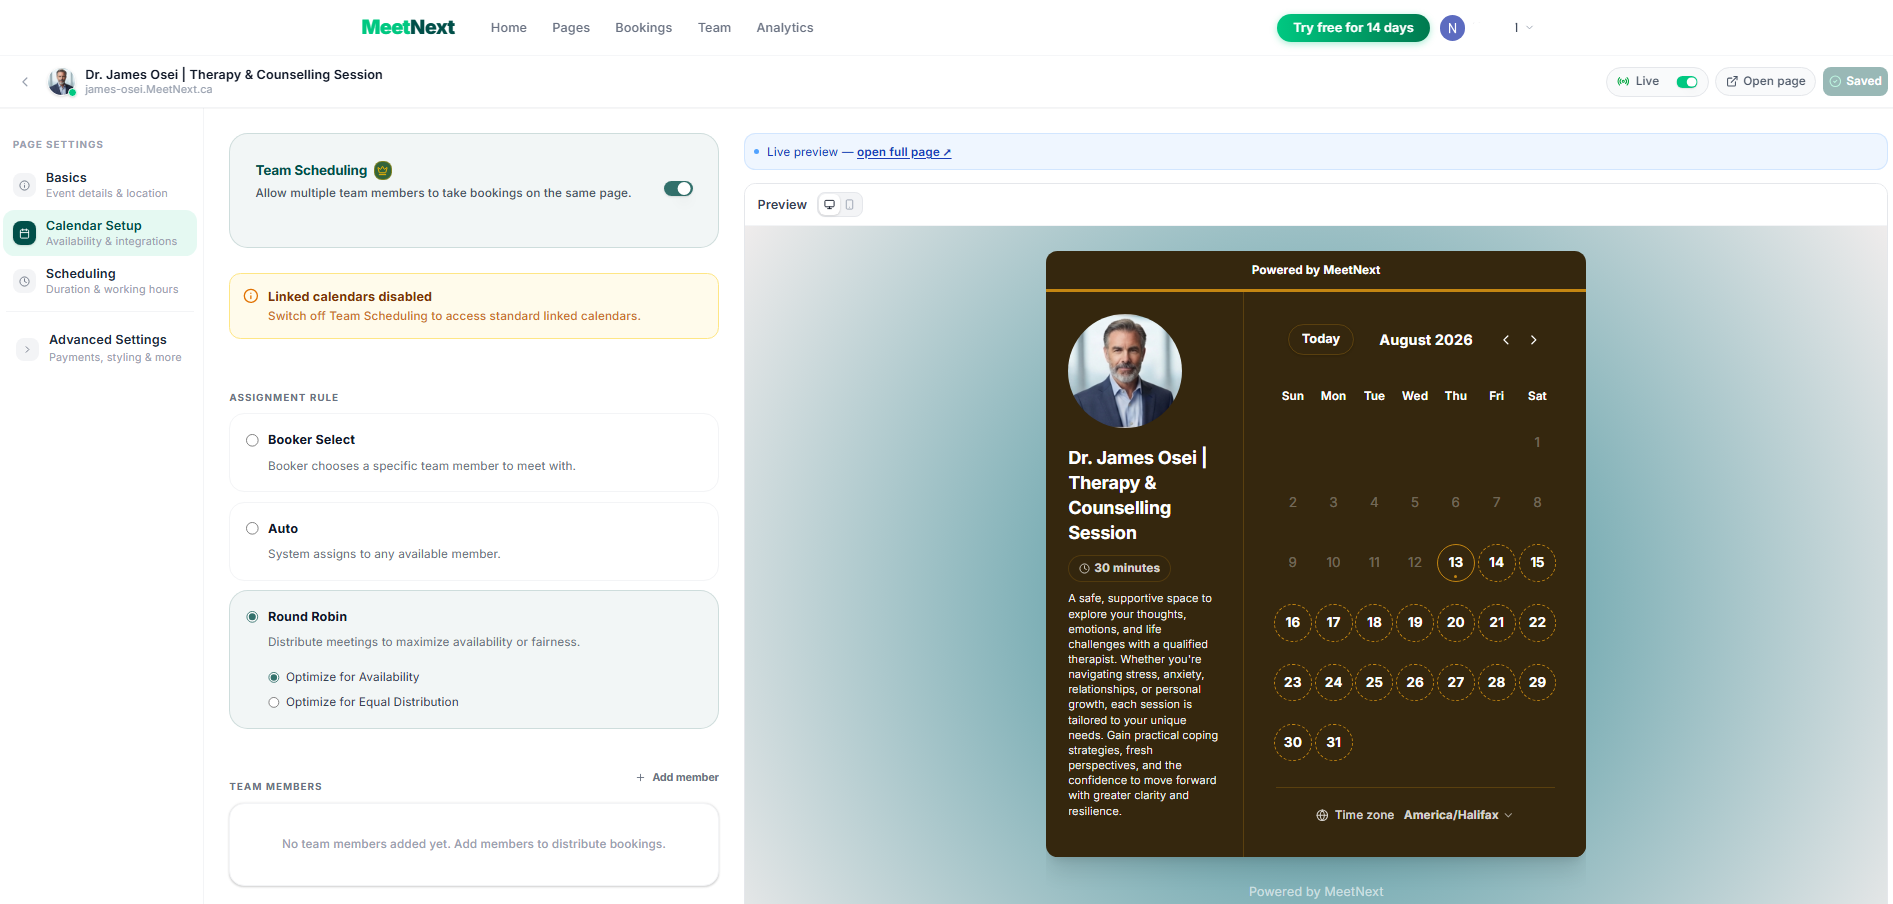Go to previous month in calendar preview
The image size is (1893, 904).
1506,340
